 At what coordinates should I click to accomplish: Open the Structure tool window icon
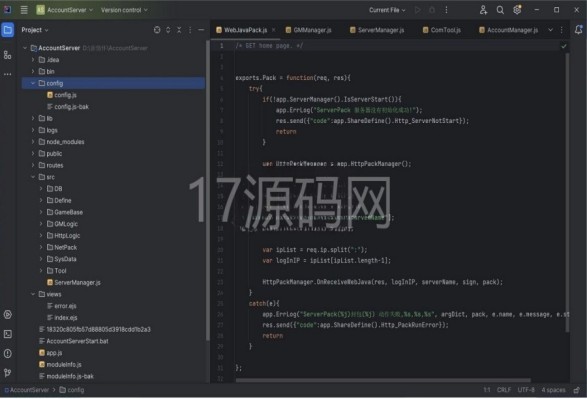click(7, 55)
